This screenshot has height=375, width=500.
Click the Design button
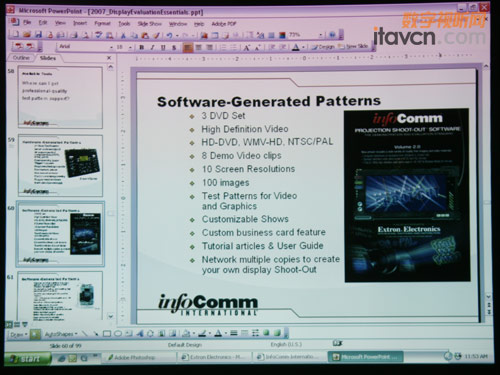[323, 47]
